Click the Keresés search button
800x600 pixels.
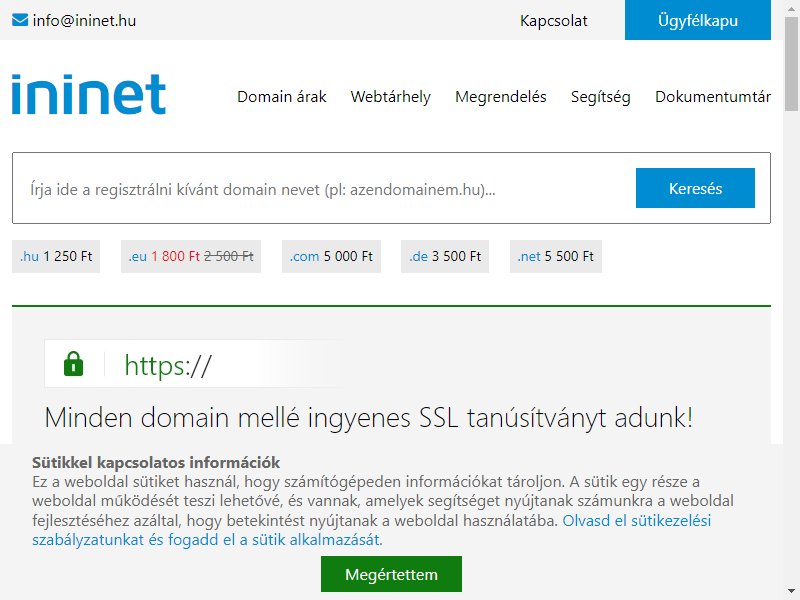(695, 188)
